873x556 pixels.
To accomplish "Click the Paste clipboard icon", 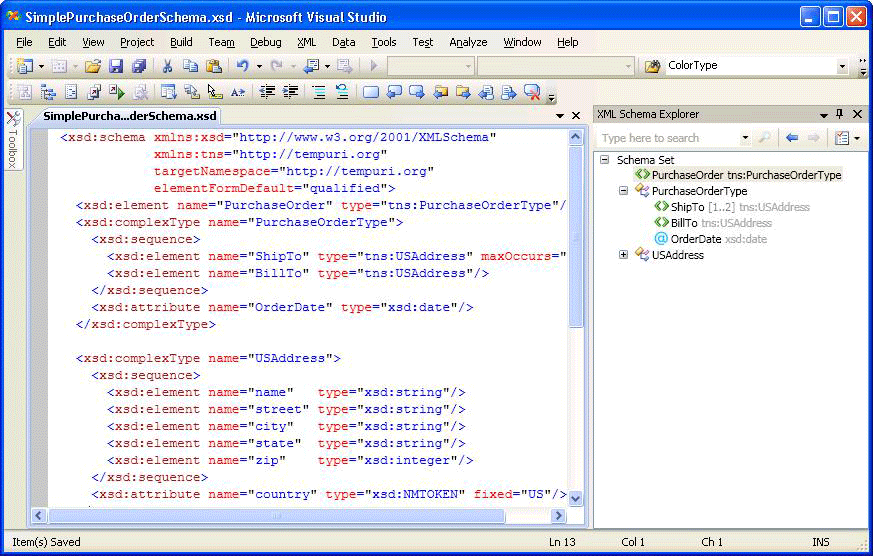I will [x=214, y=66].
